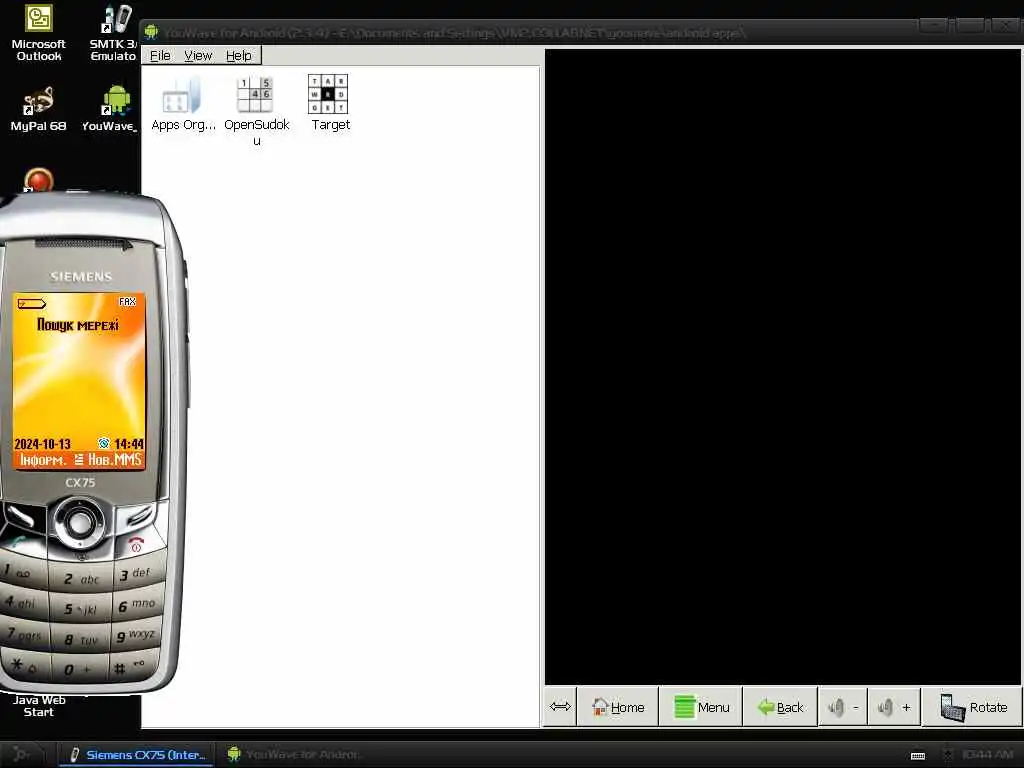Click the Back button in YouWave
The height and width of the screenshot is (768, 1024).
(x=780, y=707)
